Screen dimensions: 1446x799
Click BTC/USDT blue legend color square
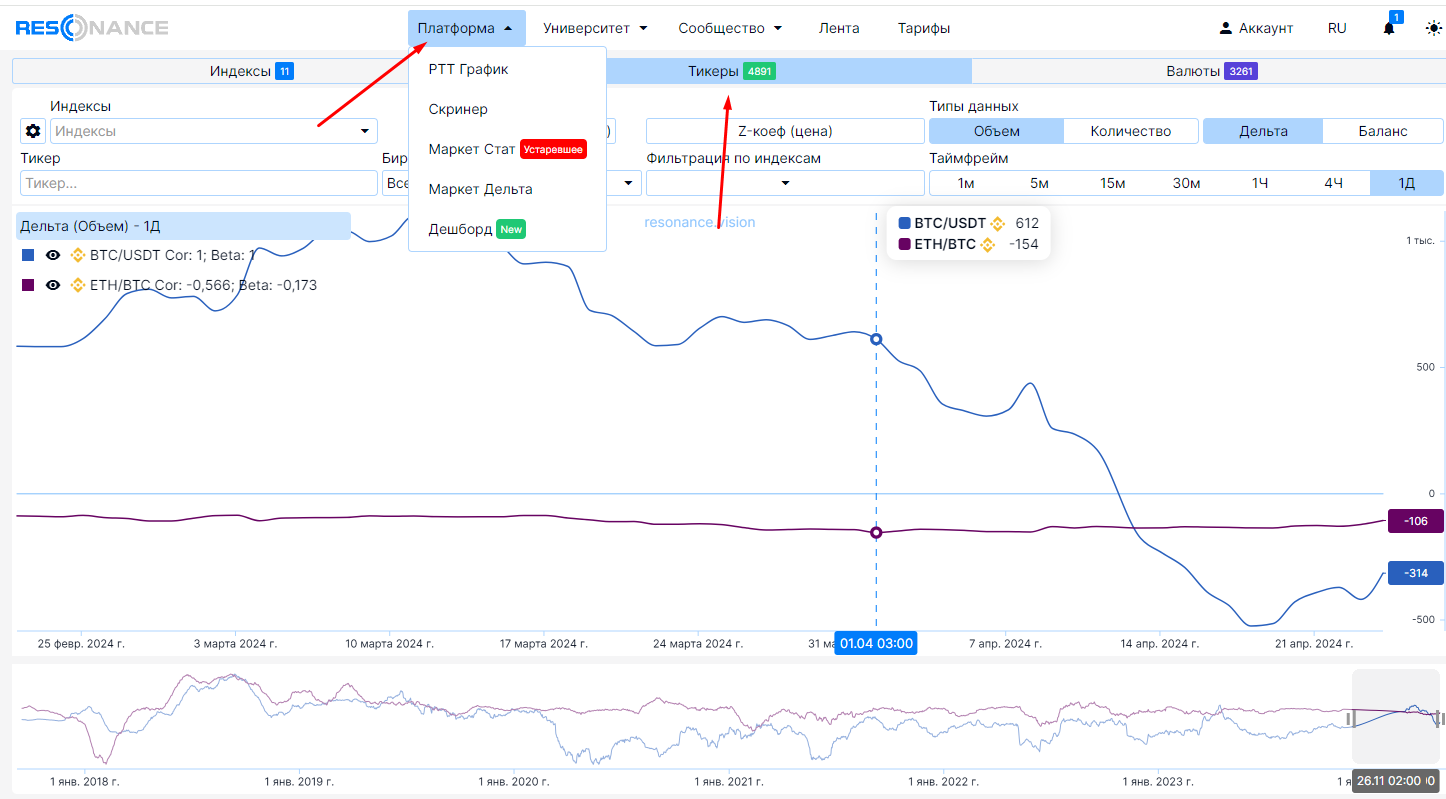click(28, 255)
